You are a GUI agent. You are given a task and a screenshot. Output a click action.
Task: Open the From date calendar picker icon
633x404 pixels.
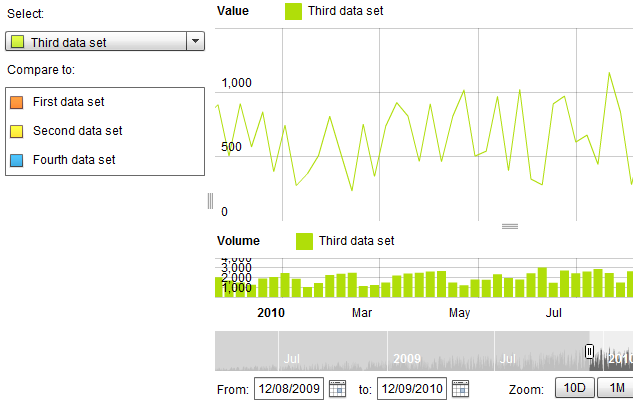coord(337,389)
